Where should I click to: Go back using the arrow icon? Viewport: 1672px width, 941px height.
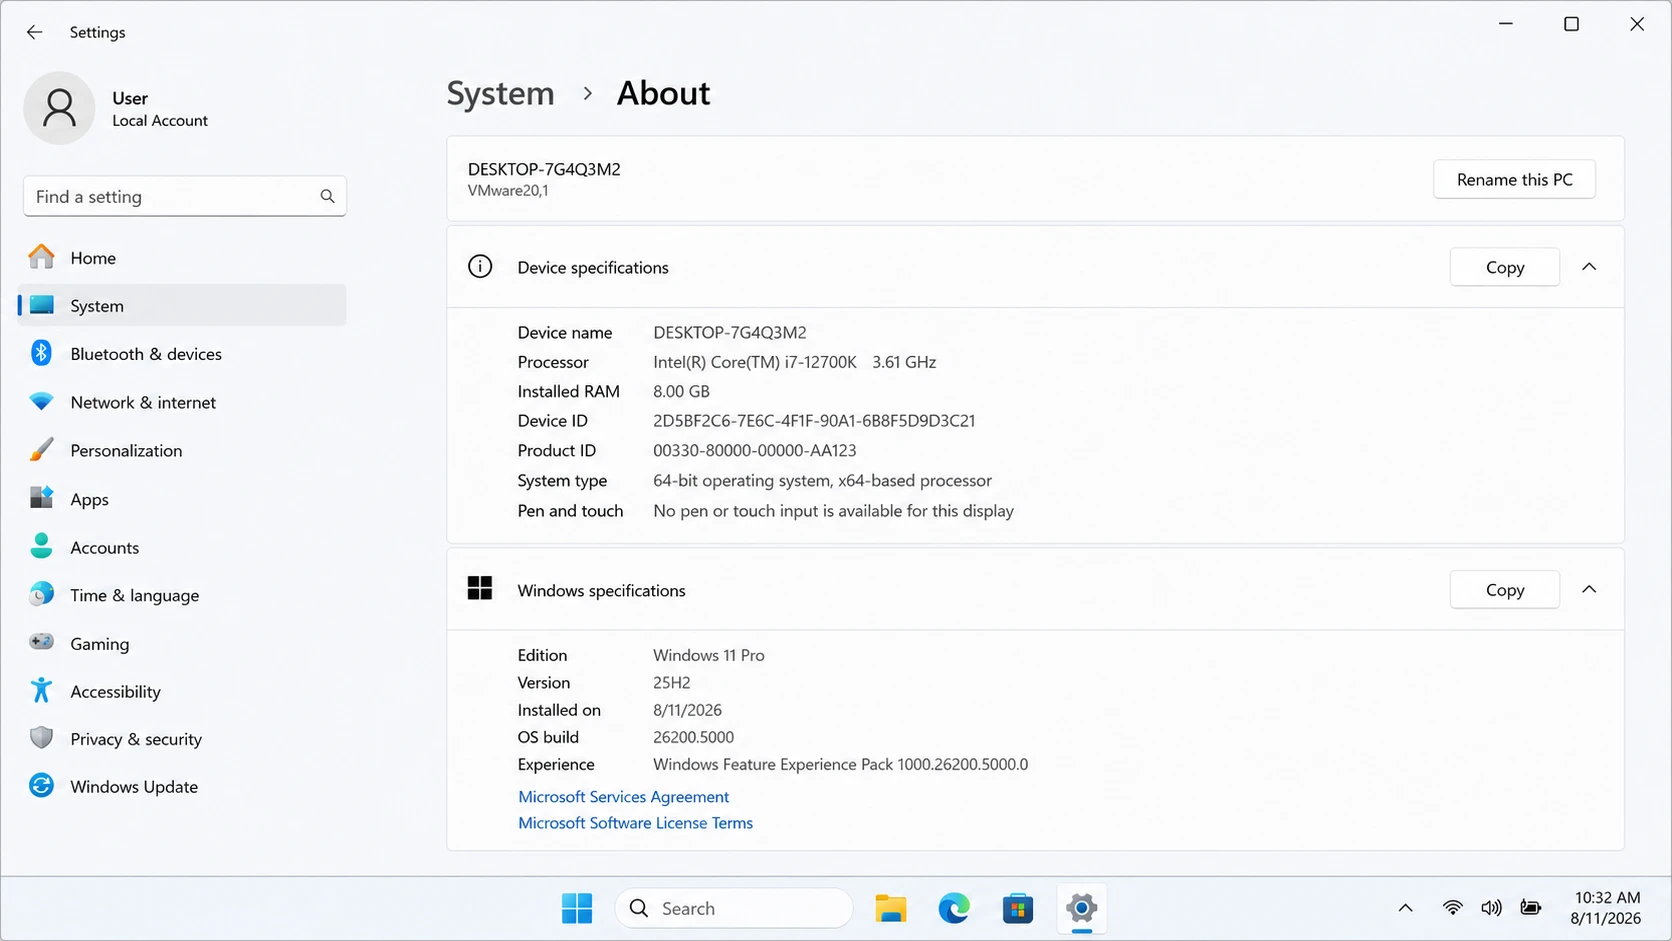[34, 32]
